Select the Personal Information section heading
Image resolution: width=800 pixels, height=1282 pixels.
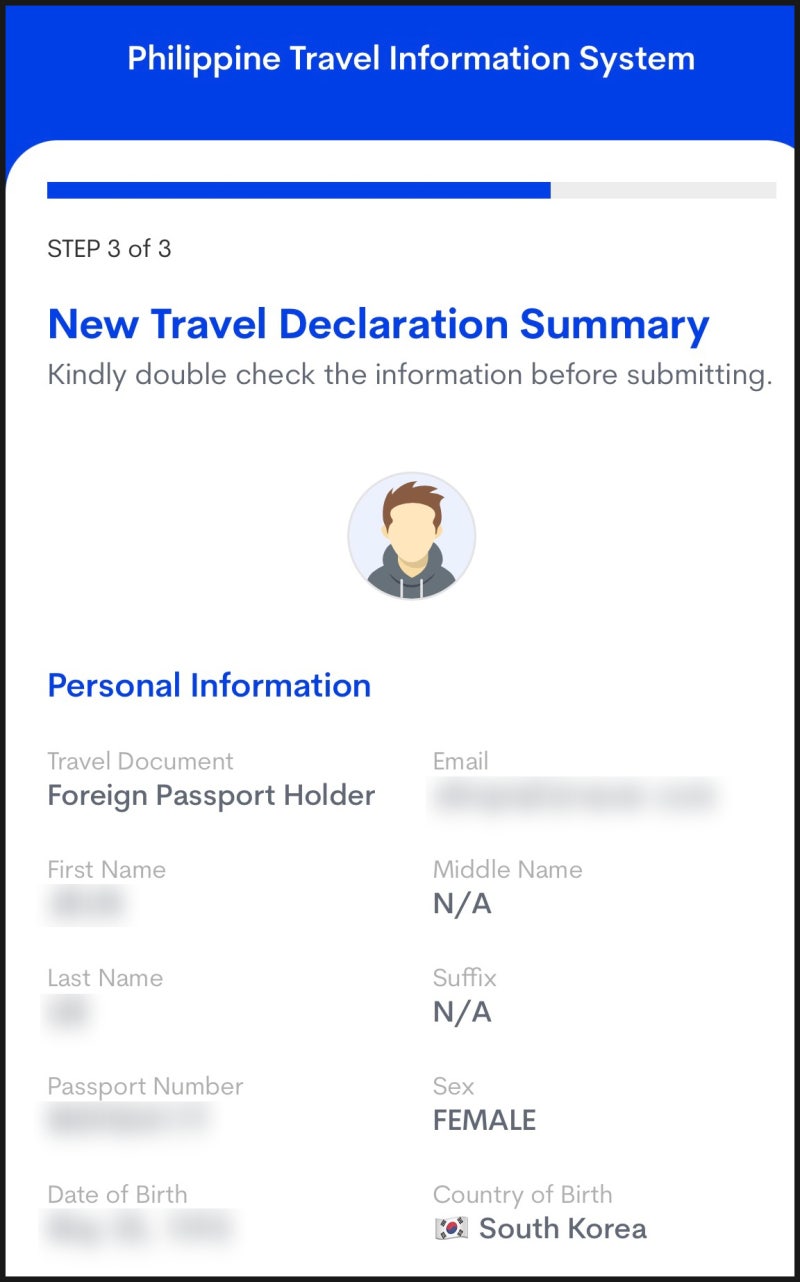209,686
